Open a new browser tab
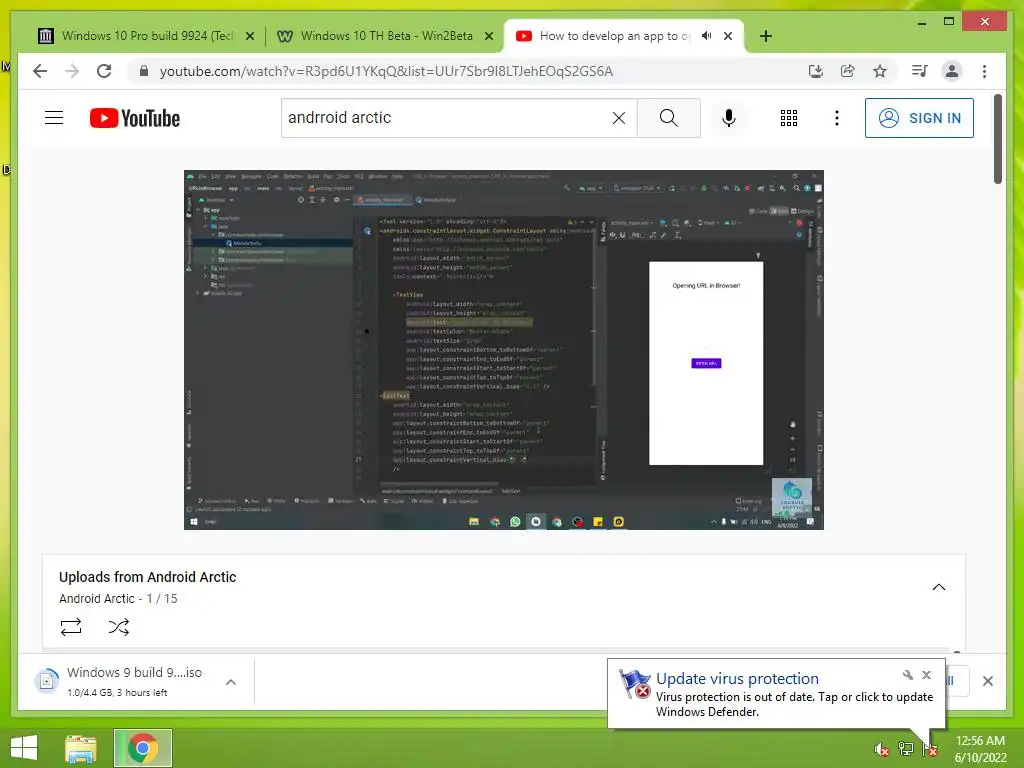 tap(766, 36)
